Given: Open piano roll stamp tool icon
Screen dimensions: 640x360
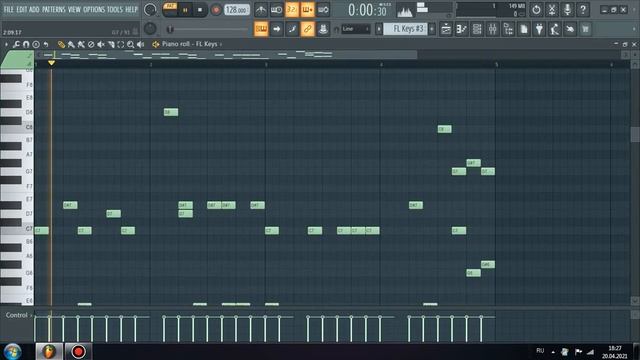Looking at the screenshot, I should (36, 44).
